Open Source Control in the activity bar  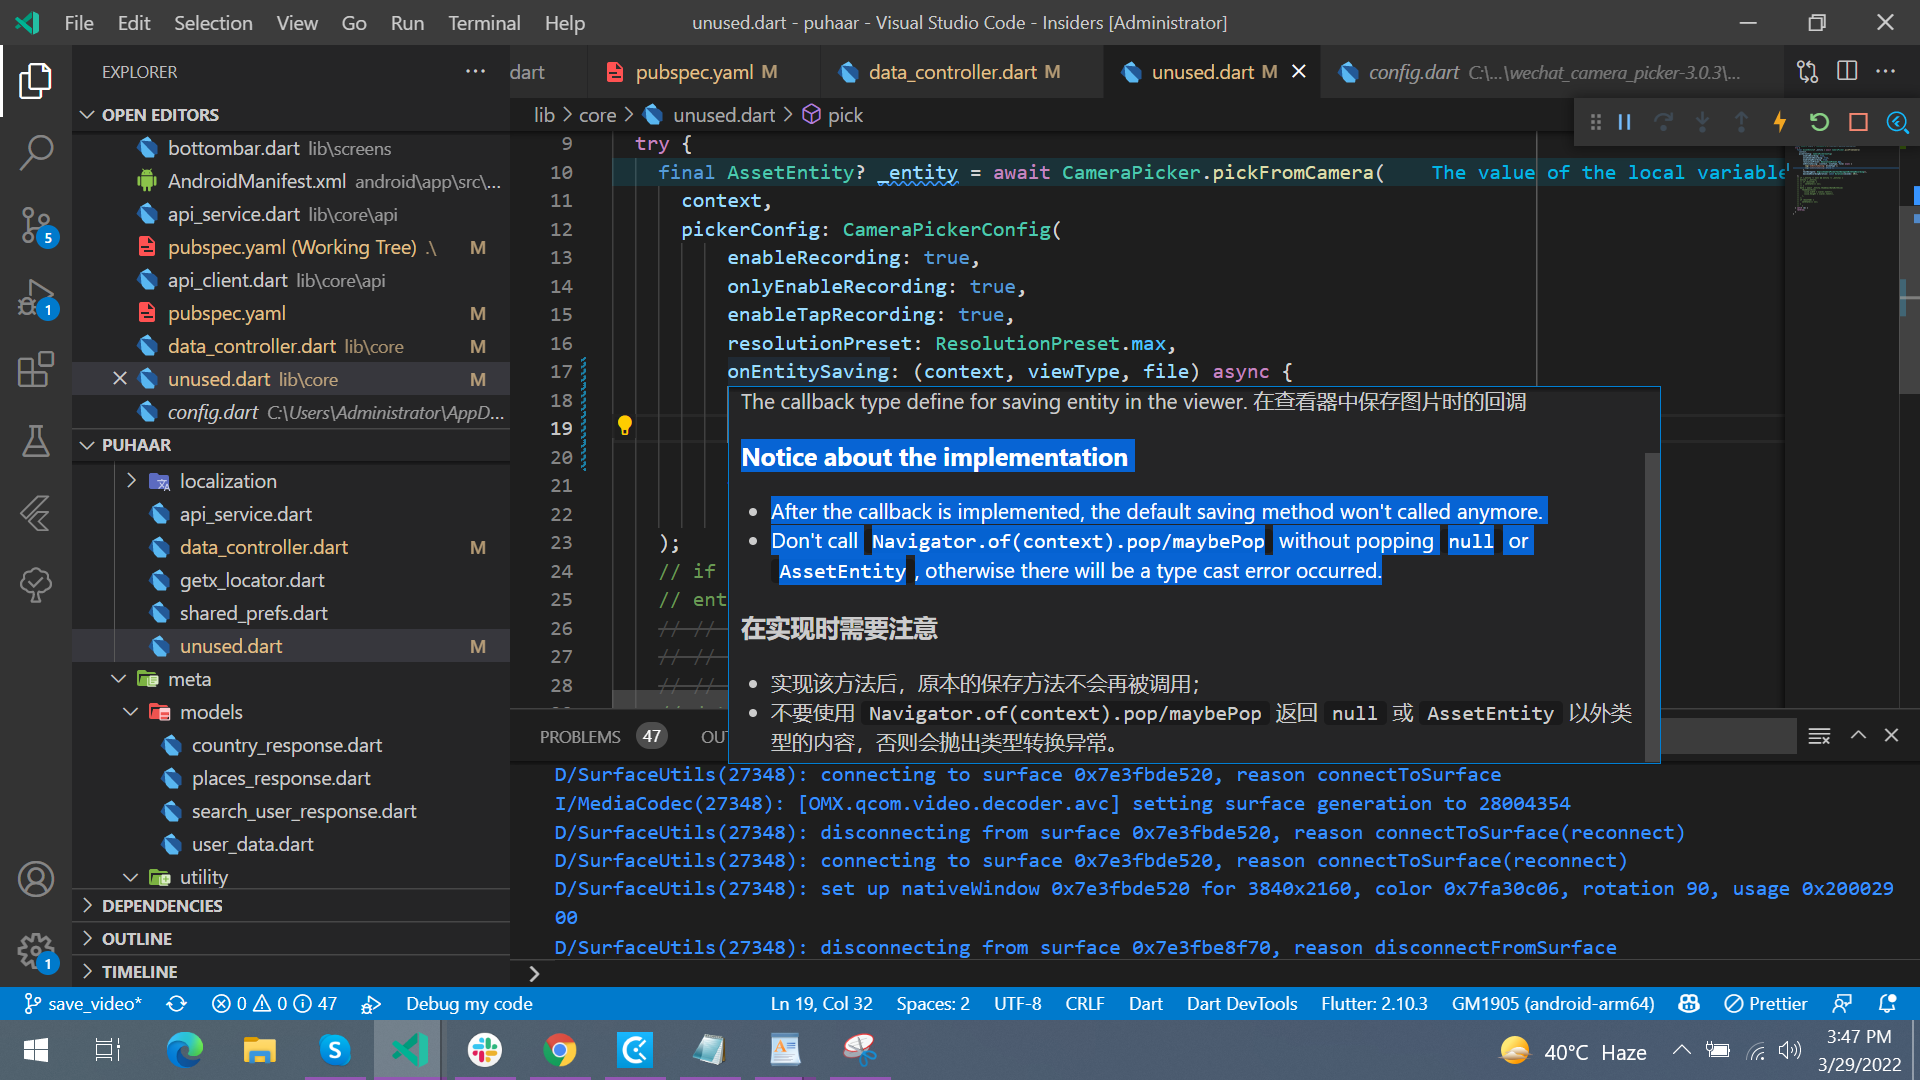[x=36, y=227]
